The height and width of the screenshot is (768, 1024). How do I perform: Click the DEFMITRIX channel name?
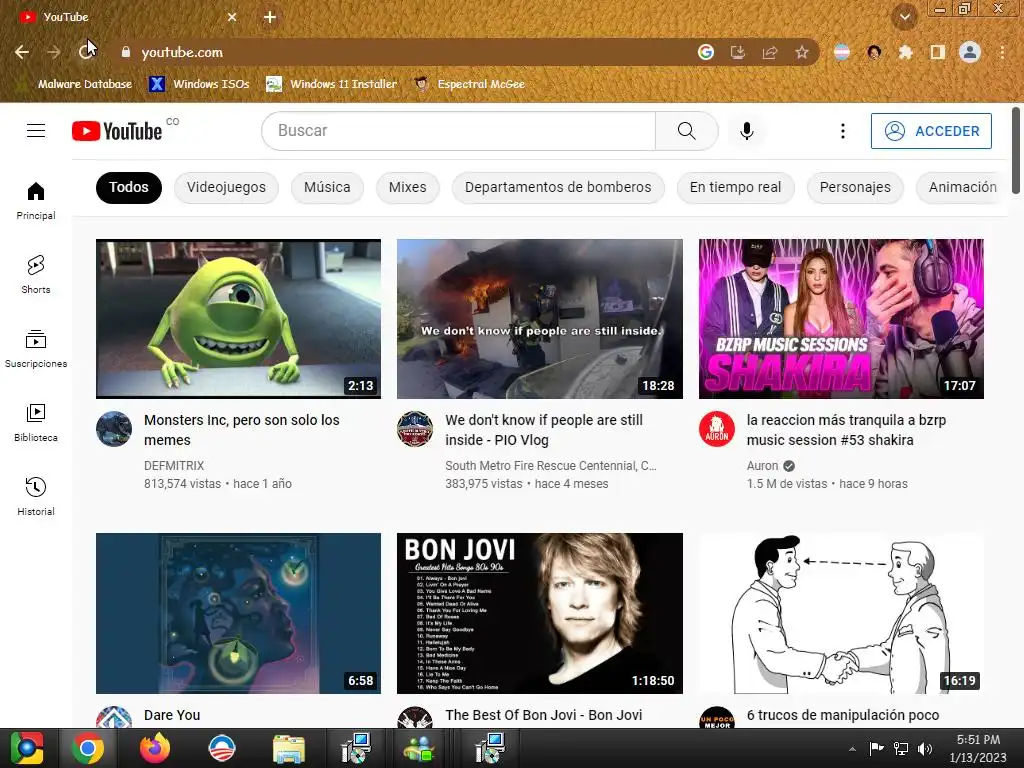coord(174,466)
